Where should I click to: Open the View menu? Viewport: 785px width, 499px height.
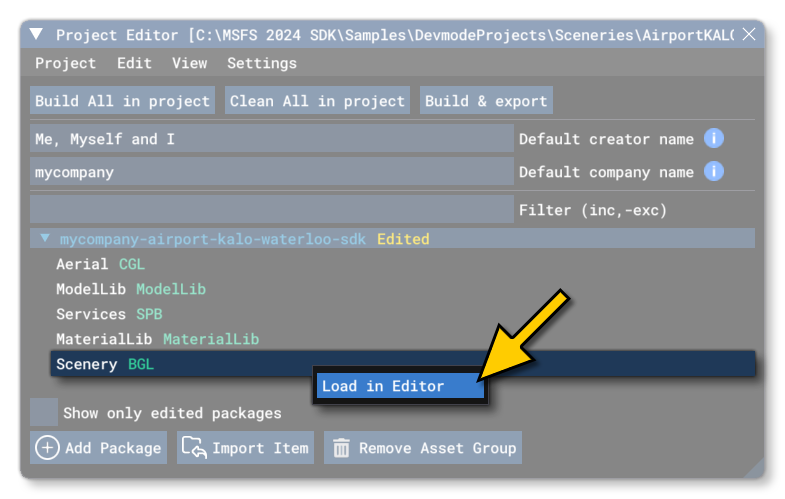189,63
